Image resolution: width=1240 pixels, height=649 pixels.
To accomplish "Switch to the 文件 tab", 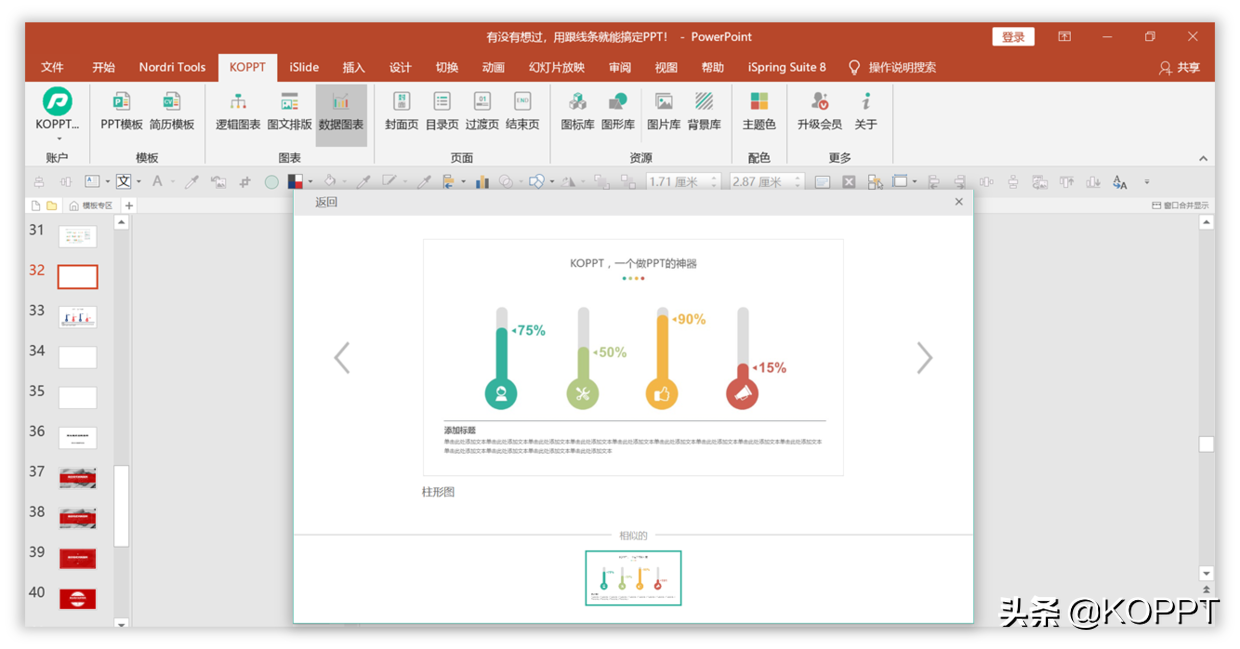I will pyautogui.click(x=53, y=67).
